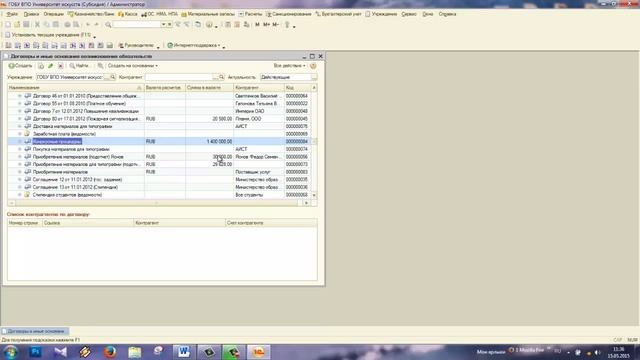Image resolution: width=640 pixels, height=360 pixels.
Task: Open the search field dropdown arrow in toolbar
Action: (x=163, y=24)
